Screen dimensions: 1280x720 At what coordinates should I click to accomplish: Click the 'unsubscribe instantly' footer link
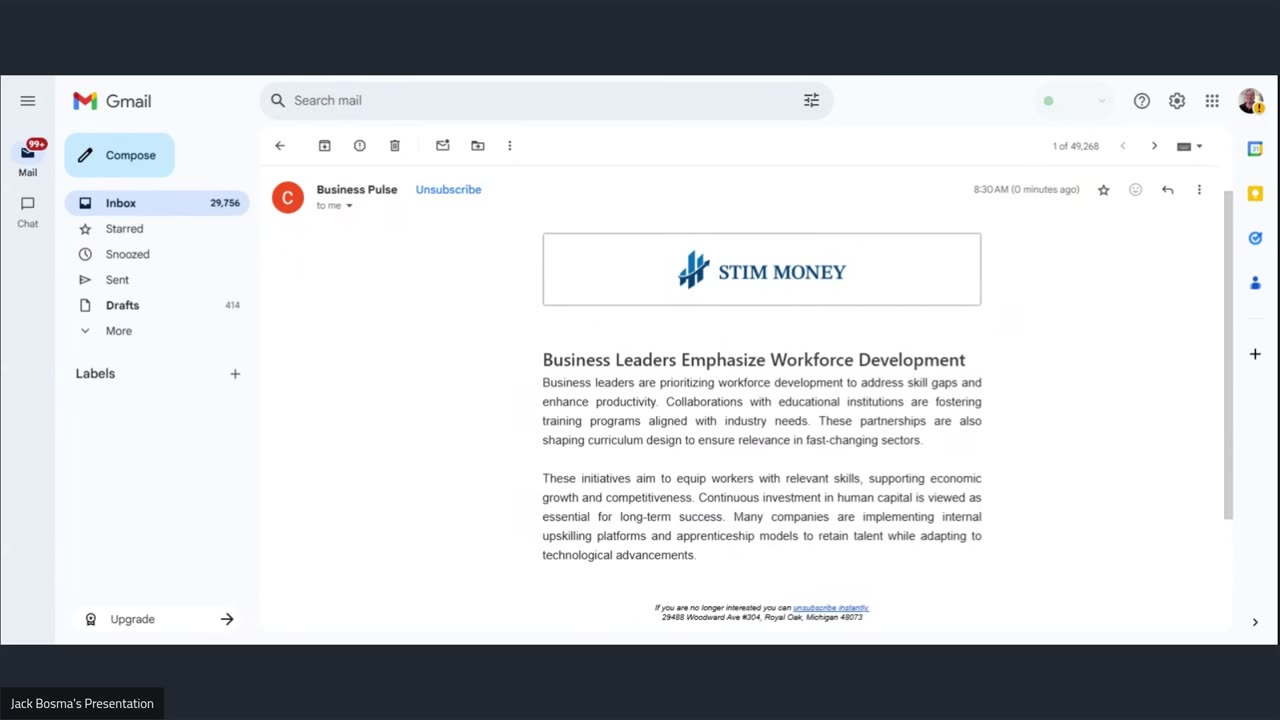(x=831, y=608)
